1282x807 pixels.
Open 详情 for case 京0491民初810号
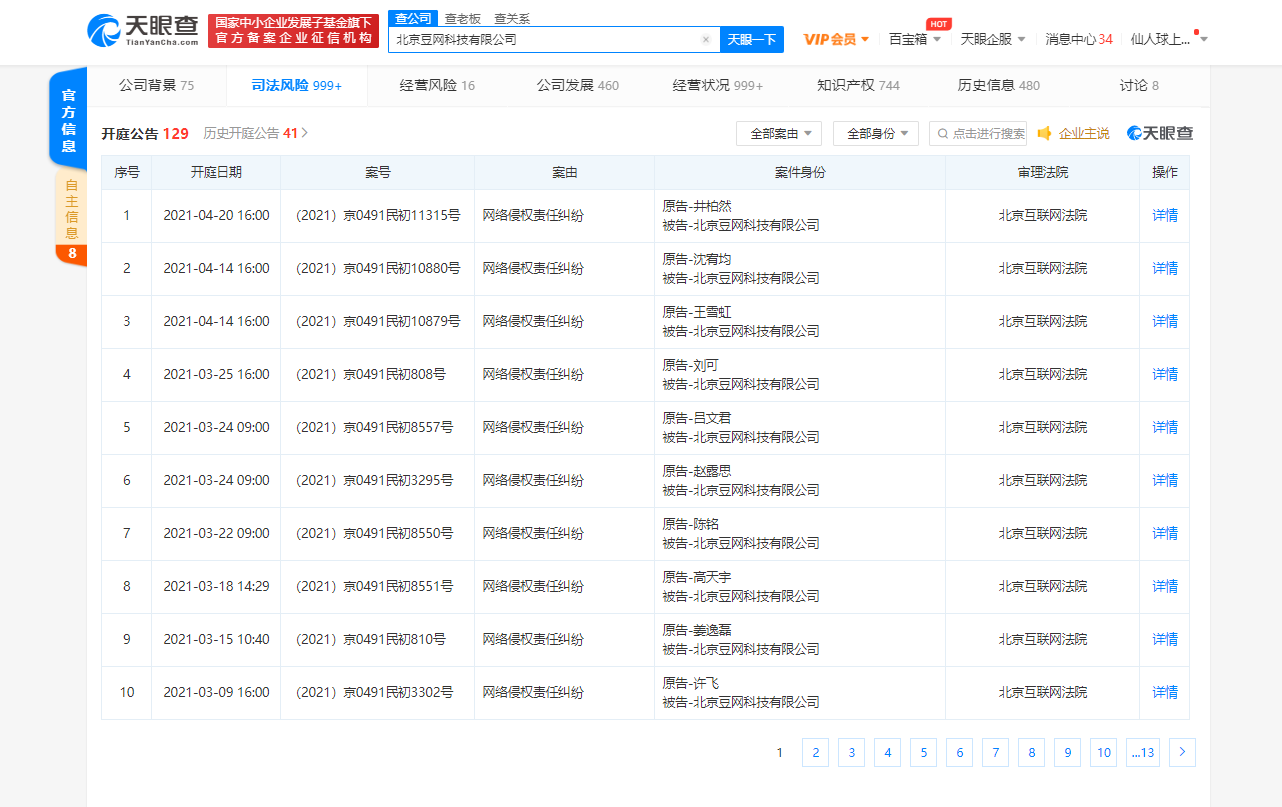coord(1164,639)
